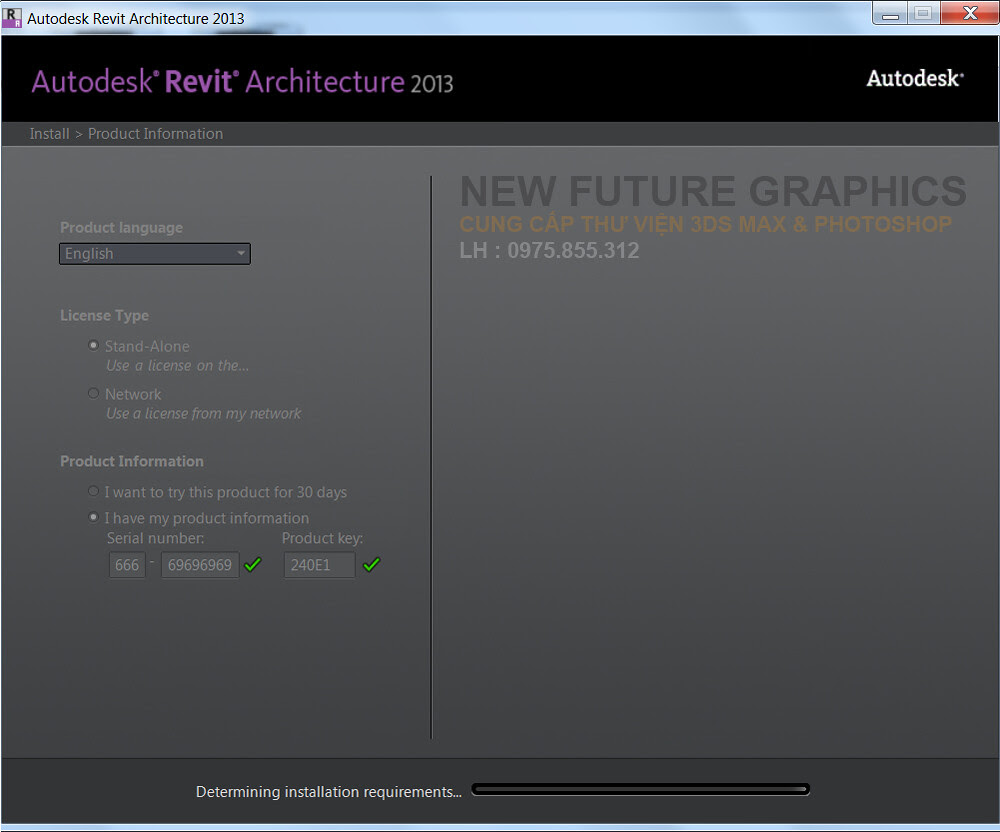1000x832 pixels.
Task: Click the Autodesk Revit Architecture 2013 banner title
Action: [242, 82]
